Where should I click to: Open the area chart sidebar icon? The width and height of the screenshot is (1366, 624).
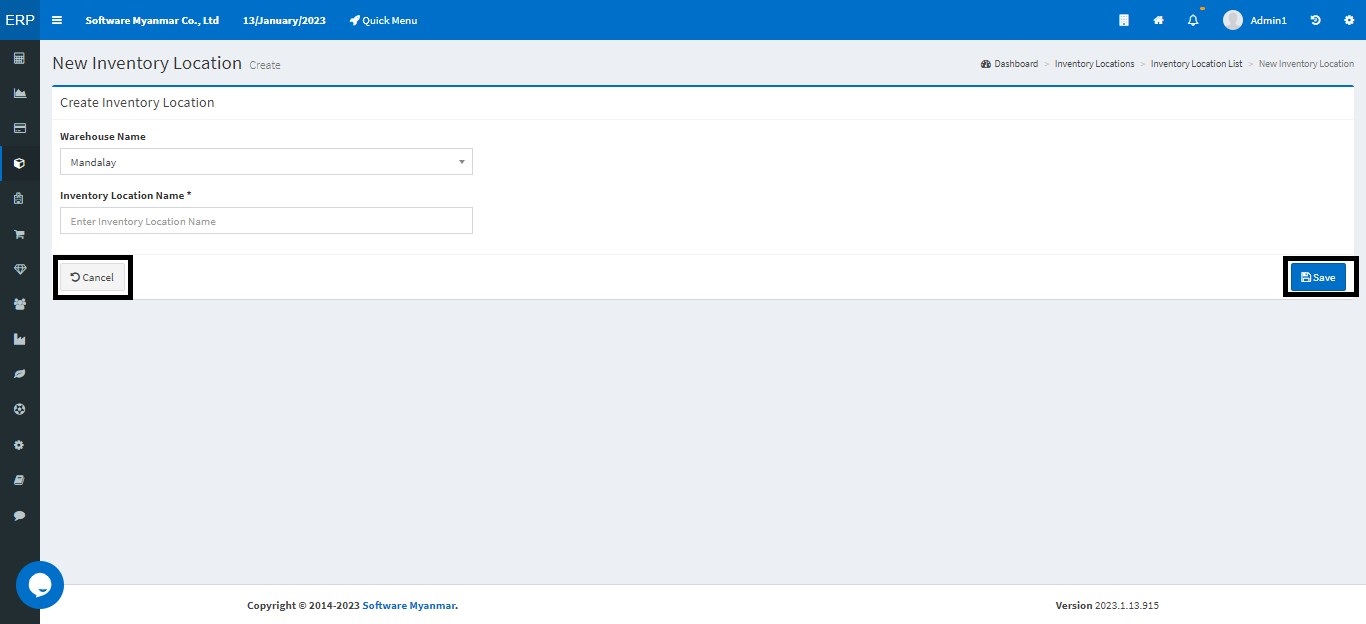pos(19,94)
